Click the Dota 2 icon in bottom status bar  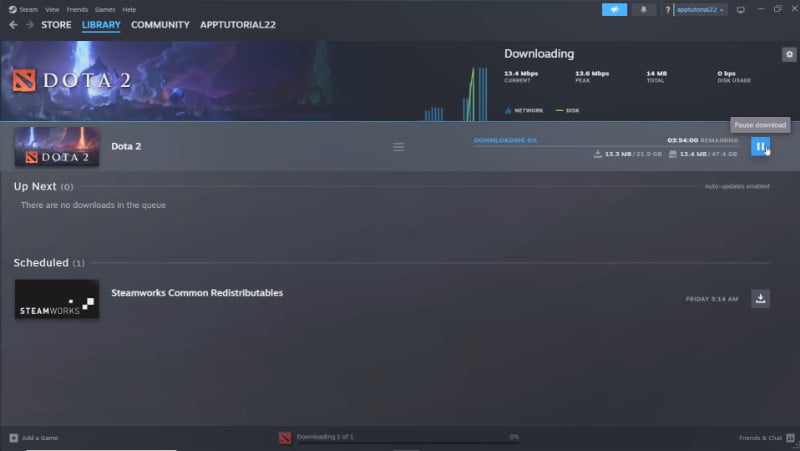(285, 438)
